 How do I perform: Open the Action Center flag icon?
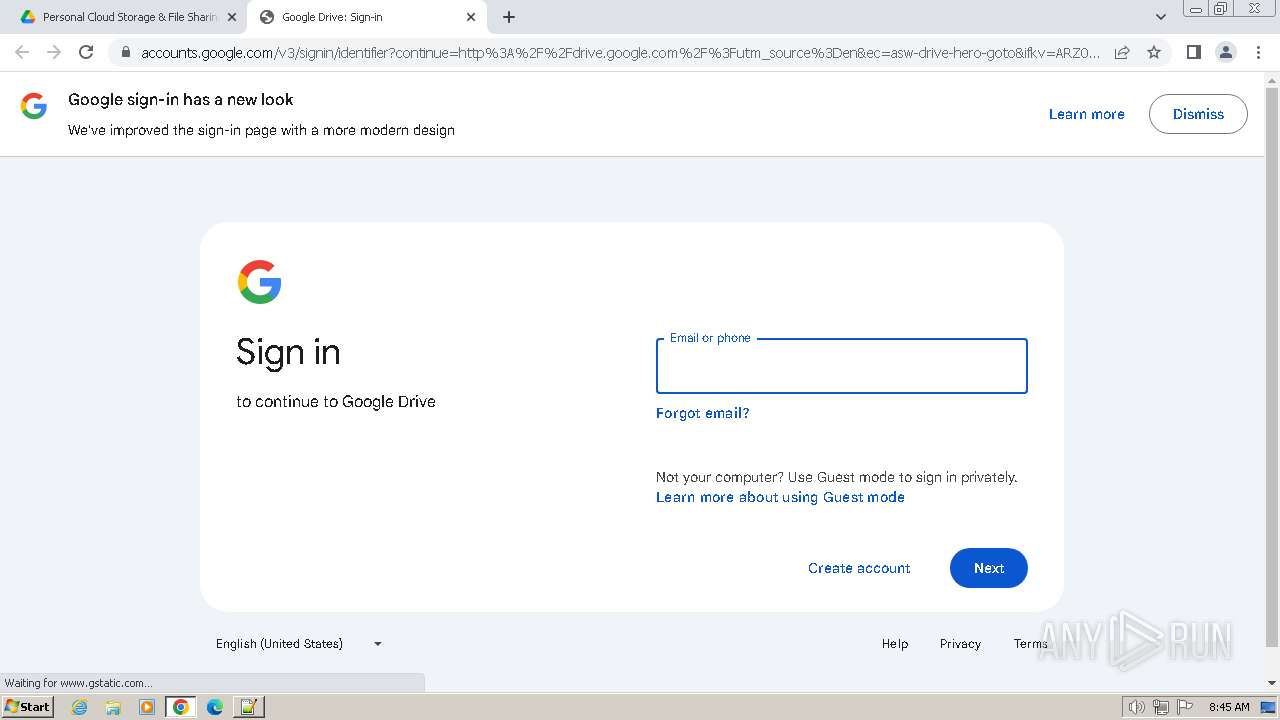[1185, 707]
